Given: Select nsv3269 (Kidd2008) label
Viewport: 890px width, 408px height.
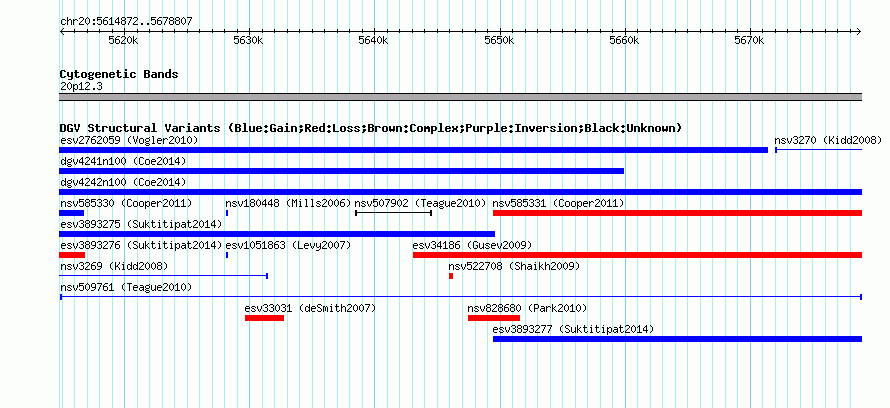Looking at the screenshot, I should pyautogui.click(x=114, y=266).
